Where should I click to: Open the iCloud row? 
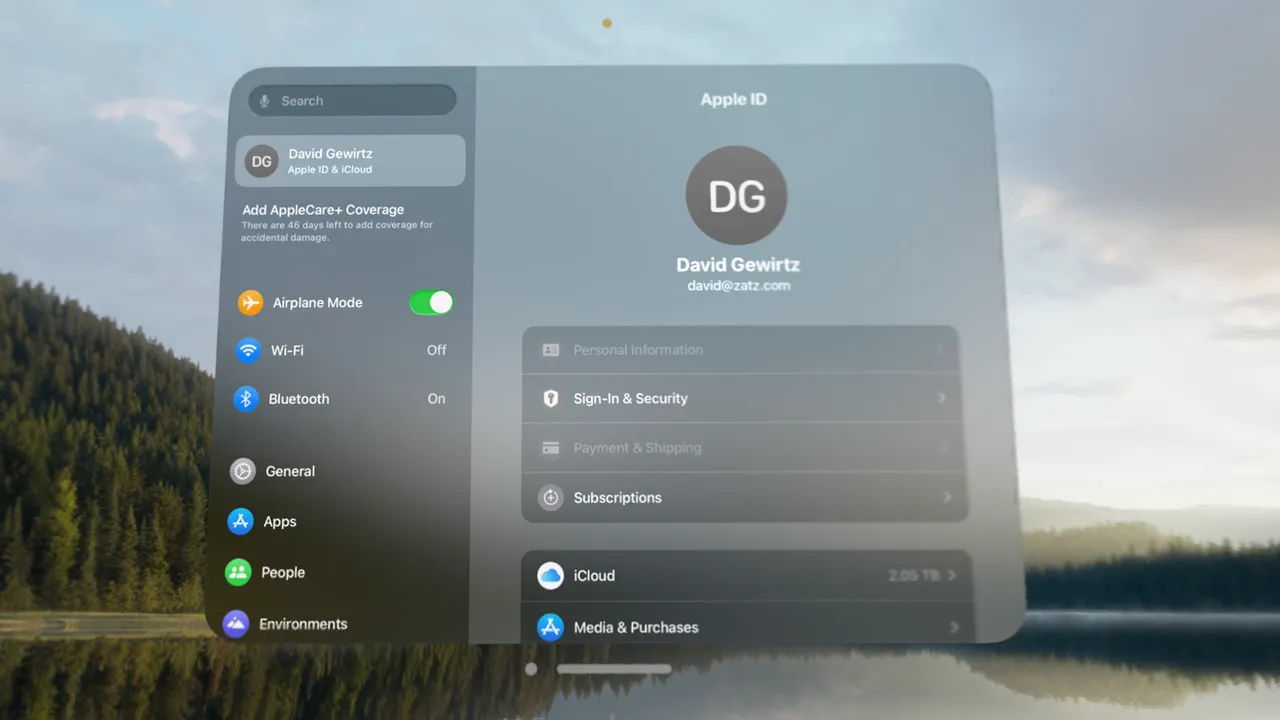[x=747, y=575]
